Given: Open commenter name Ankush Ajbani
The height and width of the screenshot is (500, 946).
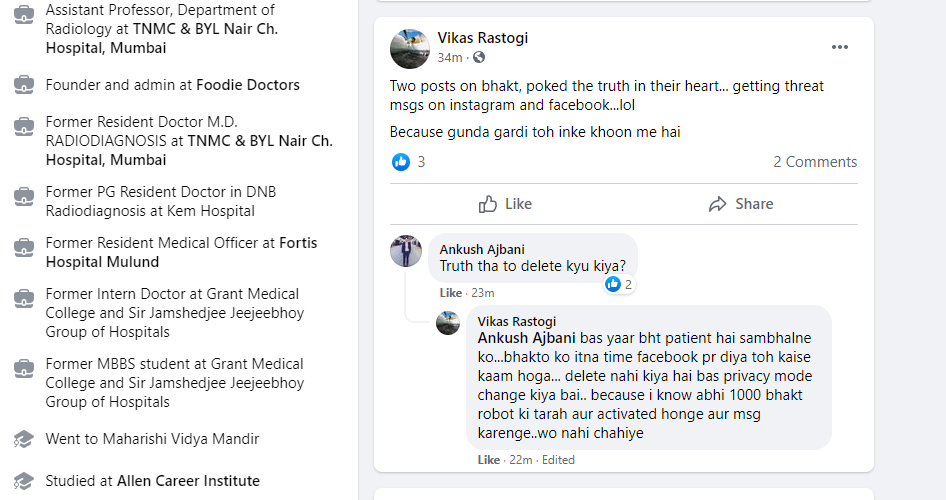Looking at the screenshot, I should (x=482, y=249).
